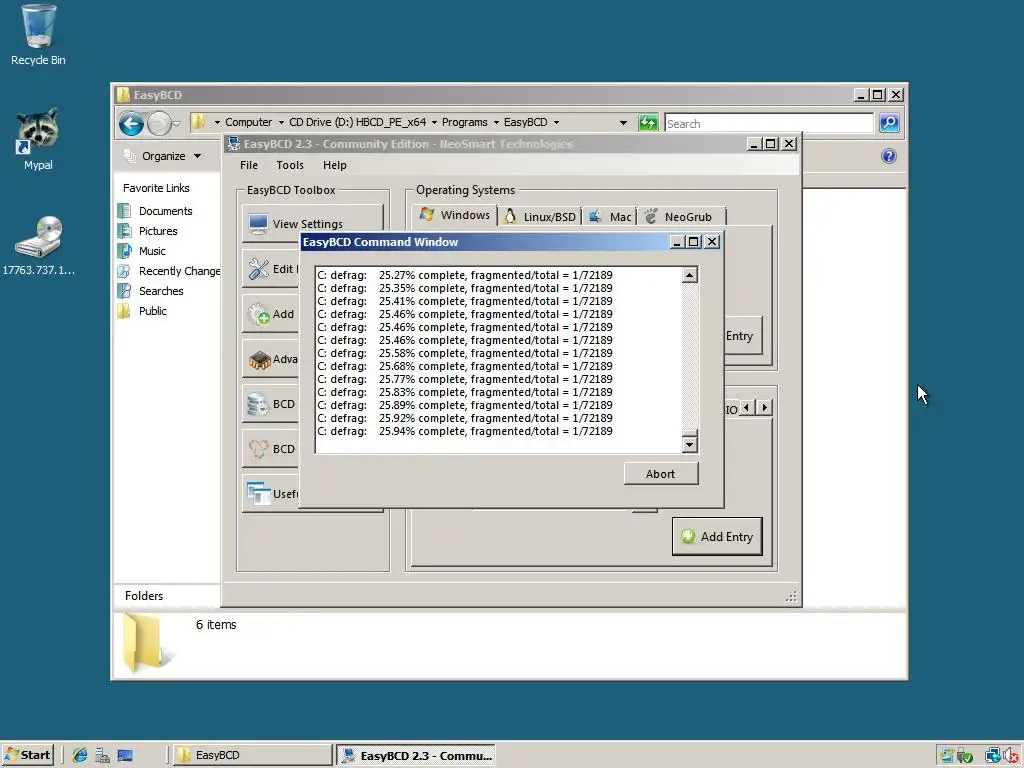
Task: Expand the arrow after HBCD_PE_x64 in the address bar
Action: tap(434, 122)
